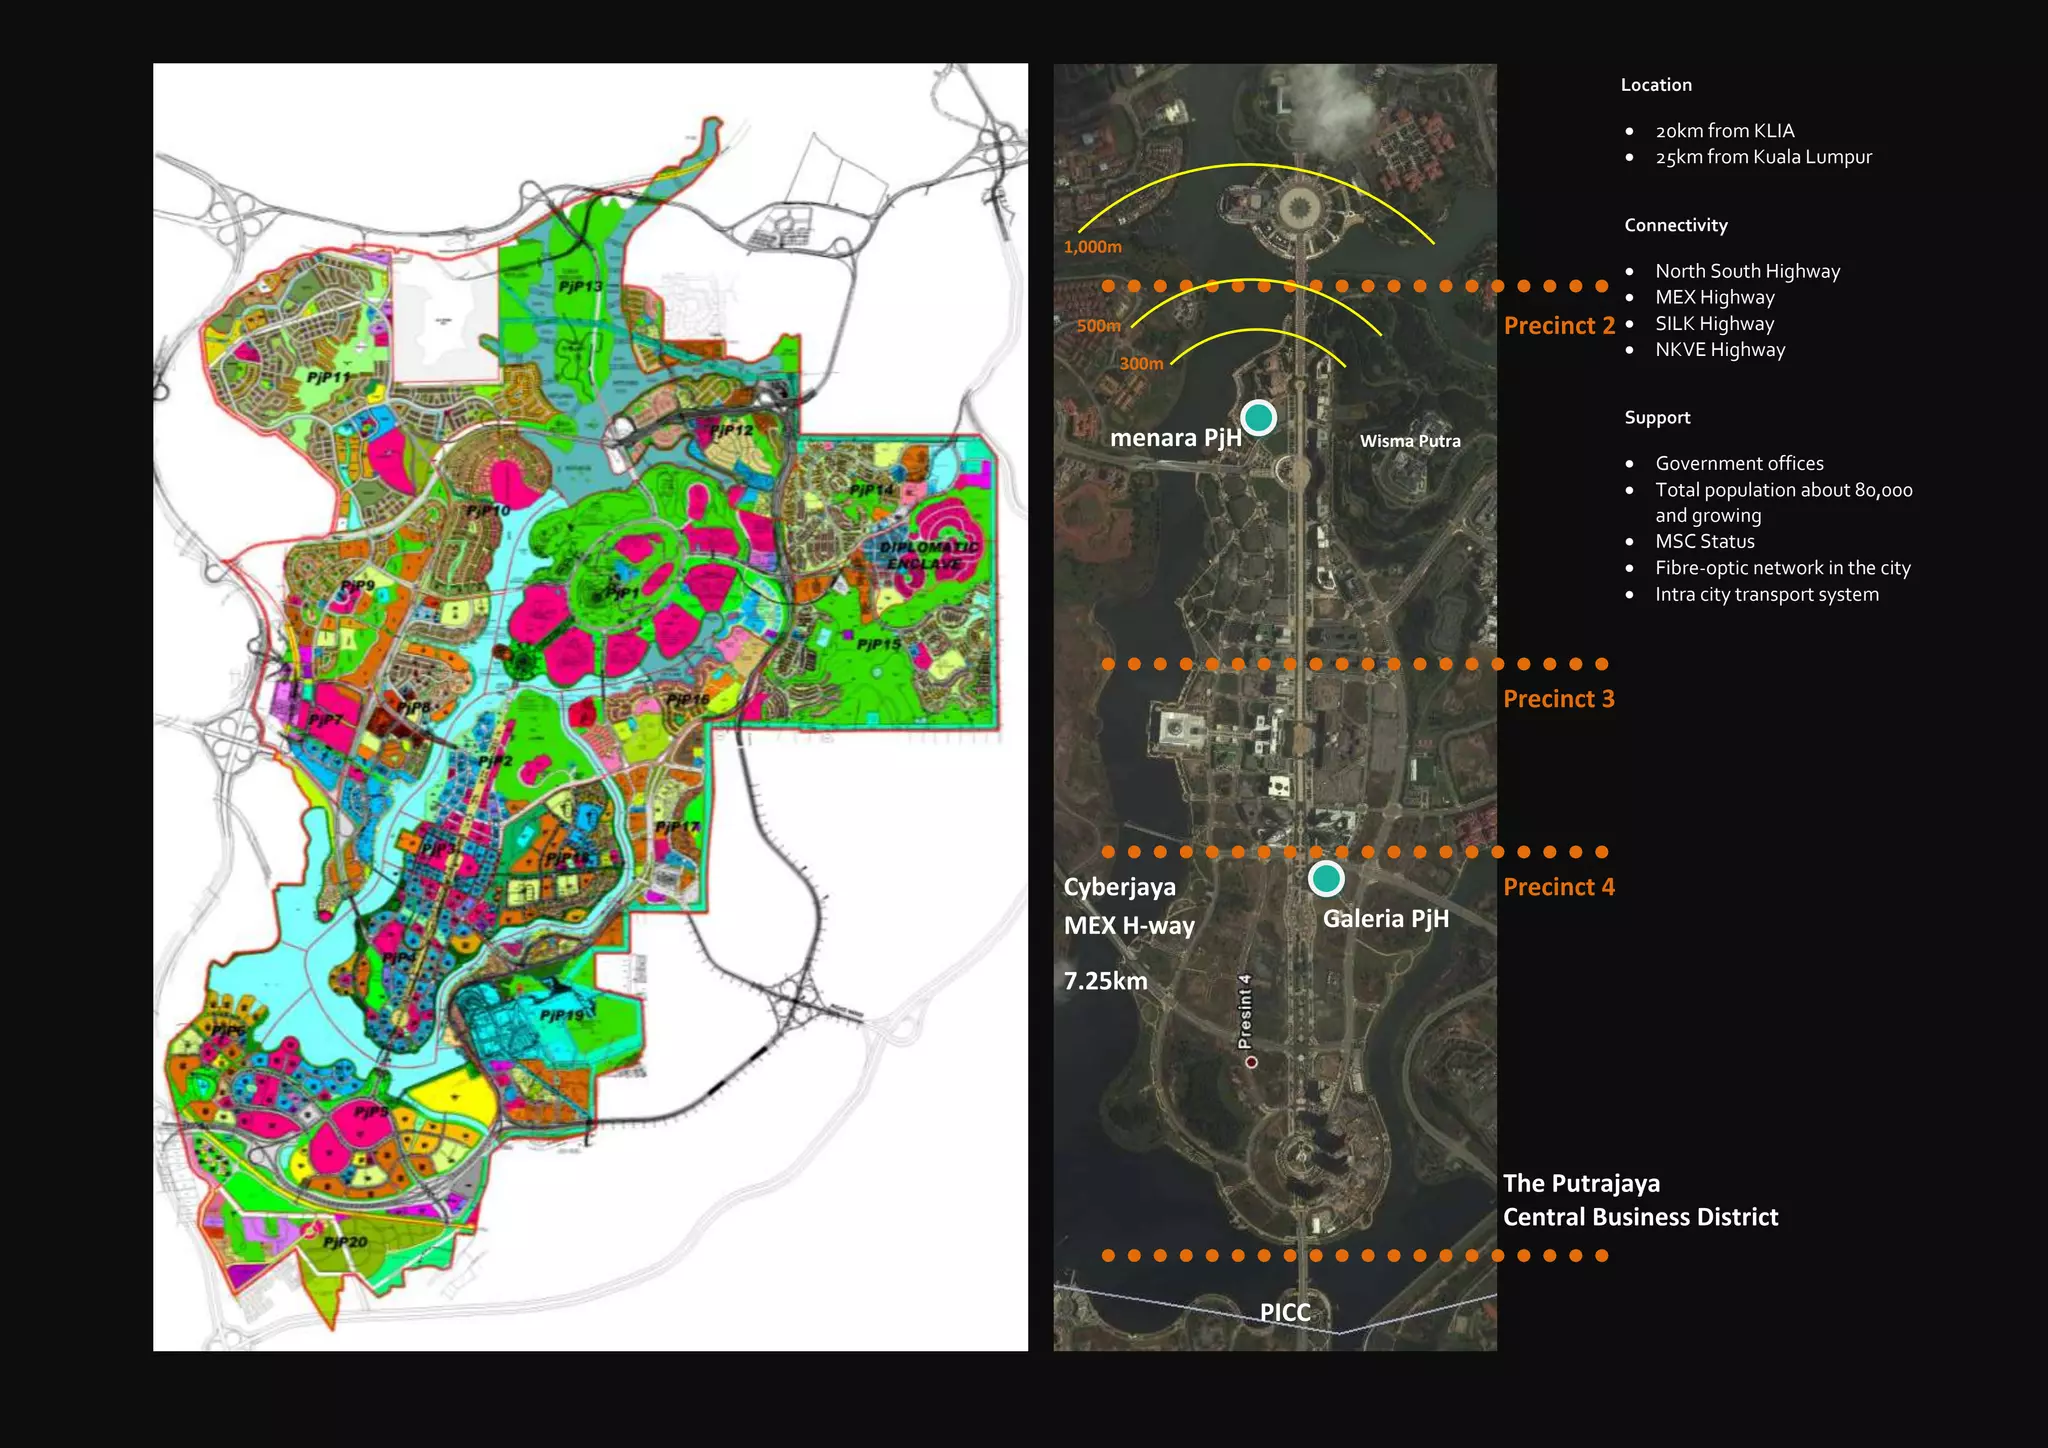Select the Precinct 4 label
Screen dimensions: 2048x1448
[x=1558, y=887]
